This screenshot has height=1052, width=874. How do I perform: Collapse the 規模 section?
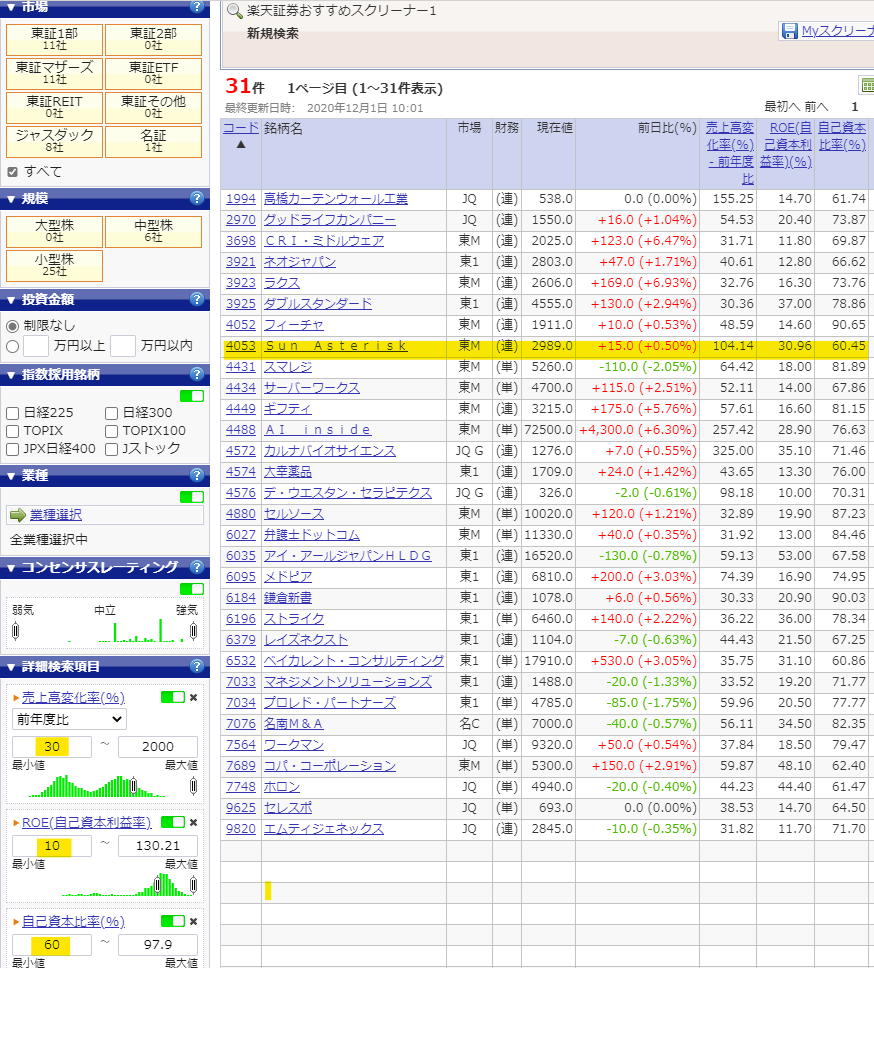[x=11, y=199]
